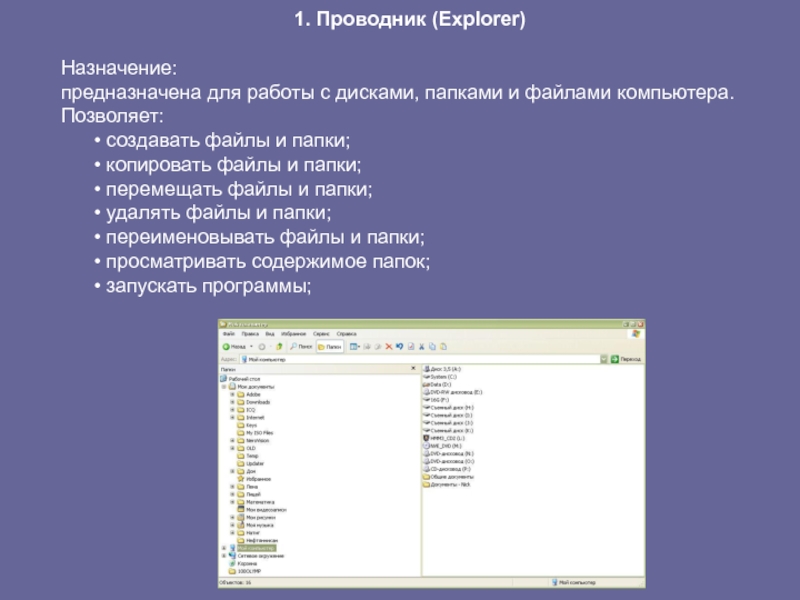Select Мои видеозаписи in folder tree

262,510
